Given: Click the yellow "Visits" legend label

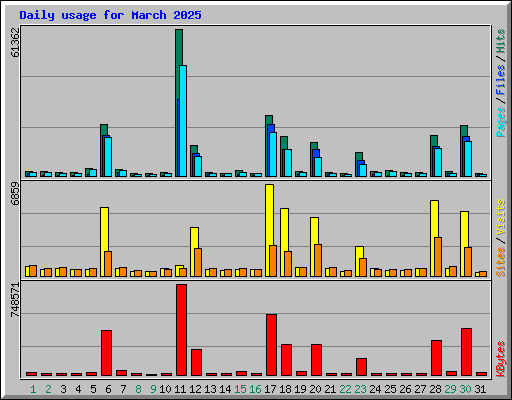Looking at the screenshot, I should point(501,217).
